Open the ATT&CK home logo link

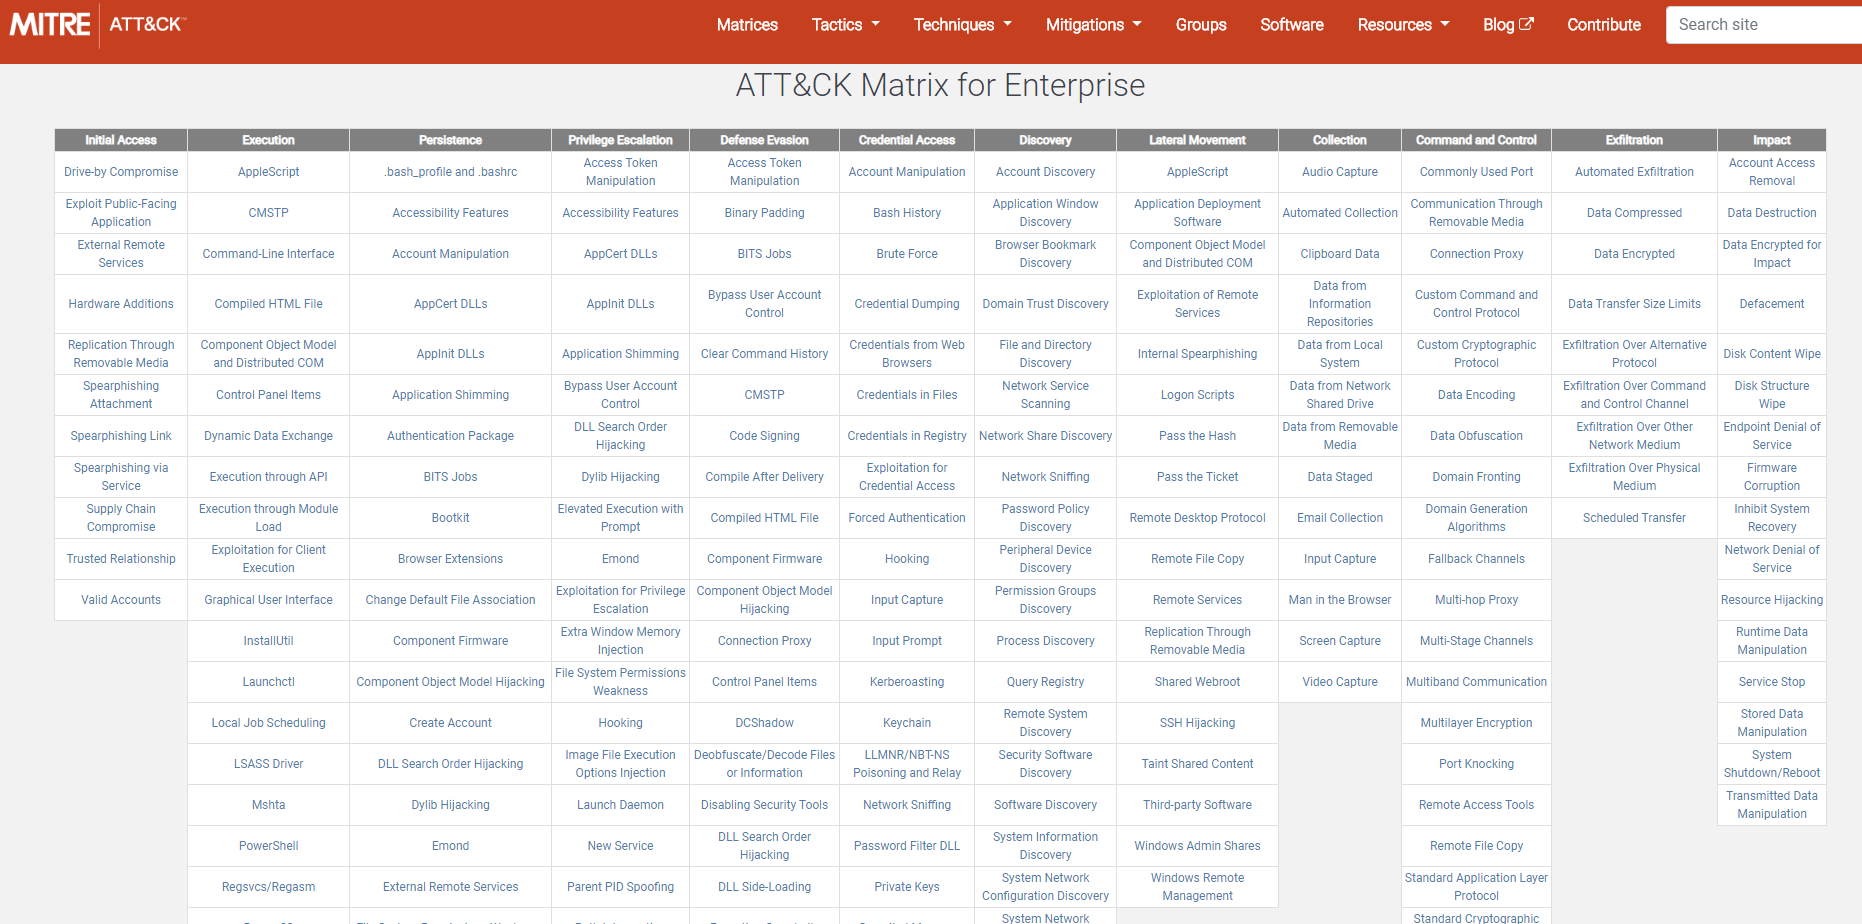[148, 24]
